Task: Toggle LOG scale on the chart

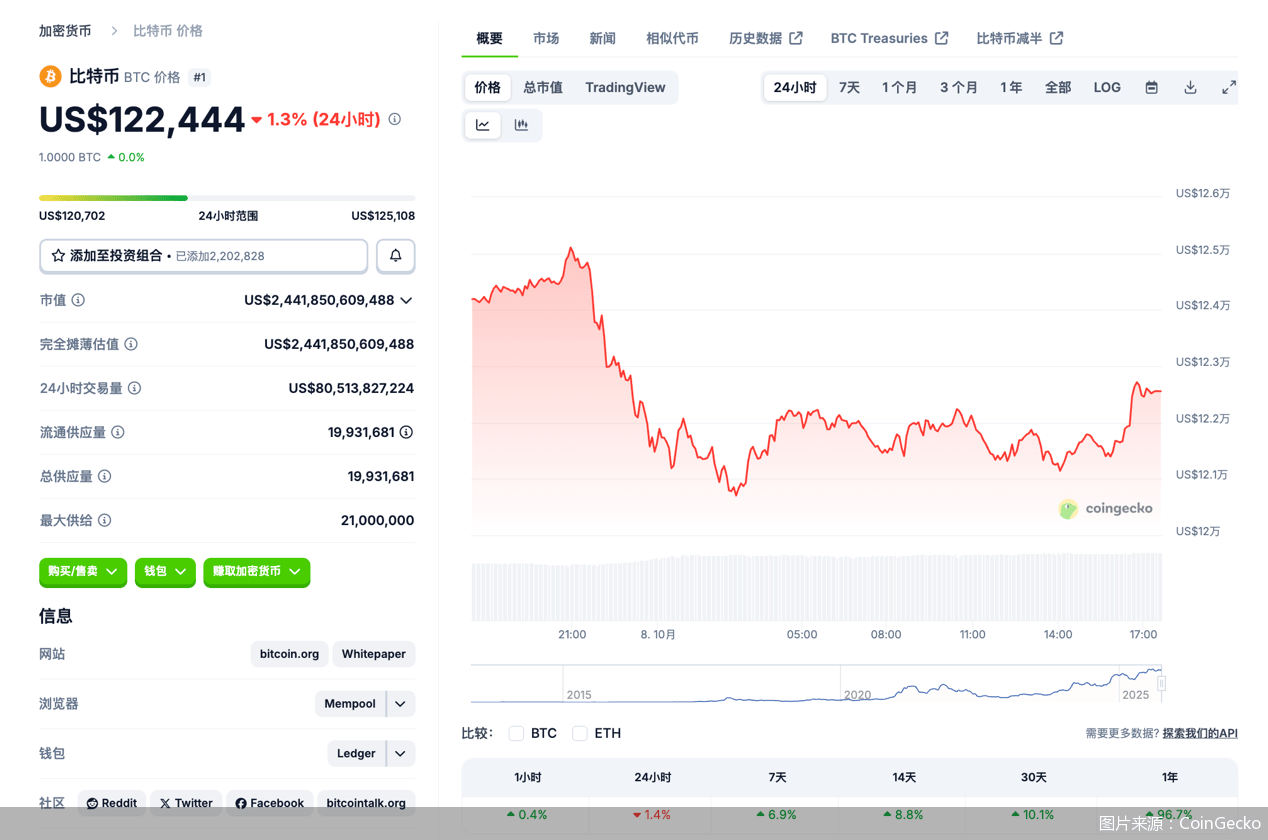Action: coord(1107,87)
